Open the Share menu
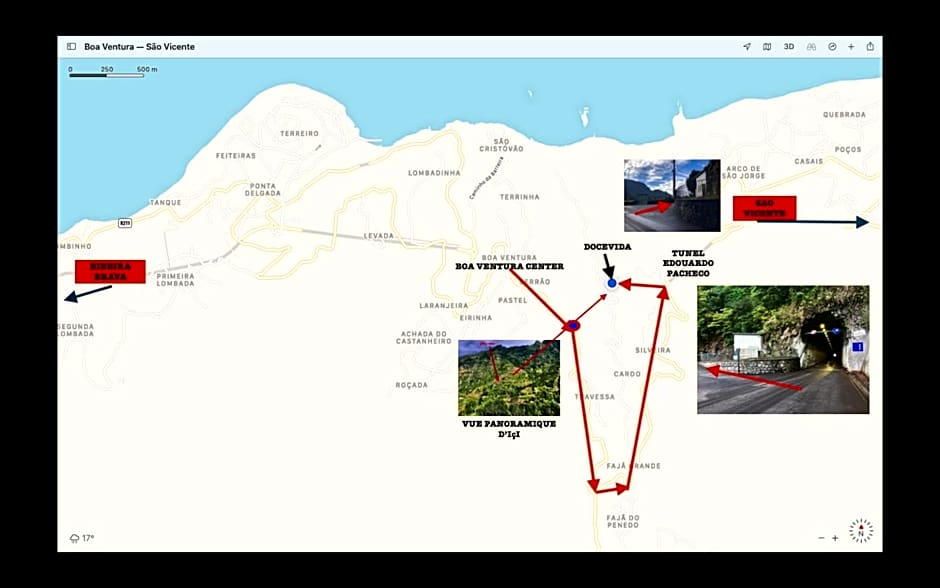This screenshot has height=588, width=940. pyautogui.click(x=870, y=47)
